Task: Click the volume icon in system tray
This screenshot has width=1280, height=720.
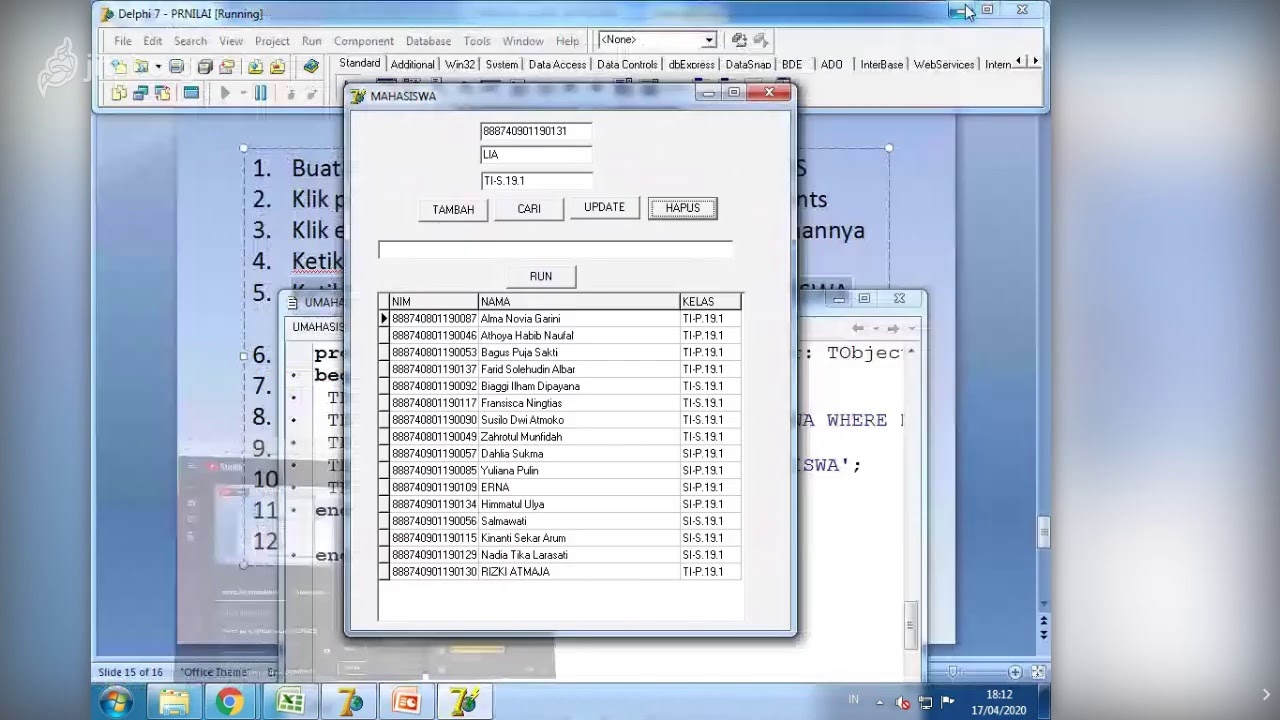Action: coord(904,703)
